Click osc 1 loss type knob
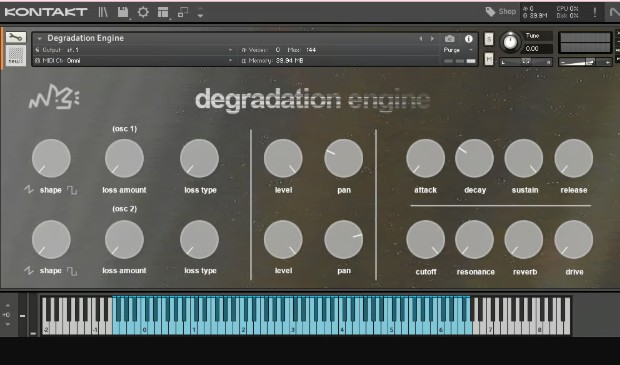The height and width of the screenshot is (365, 620). pyautogui.click(x=199, y=158)
